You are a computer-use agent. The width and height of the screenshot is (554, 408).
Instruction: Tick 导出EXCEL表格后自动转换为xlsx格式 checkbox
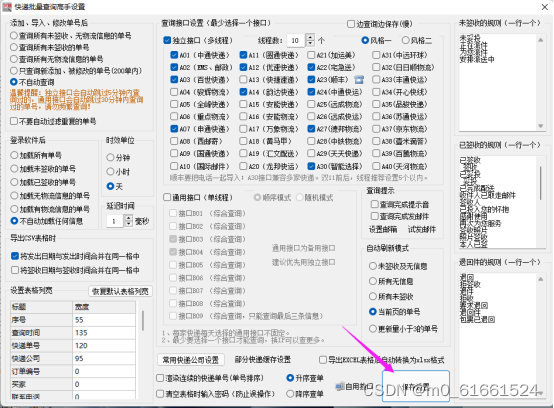pos(323,360)
